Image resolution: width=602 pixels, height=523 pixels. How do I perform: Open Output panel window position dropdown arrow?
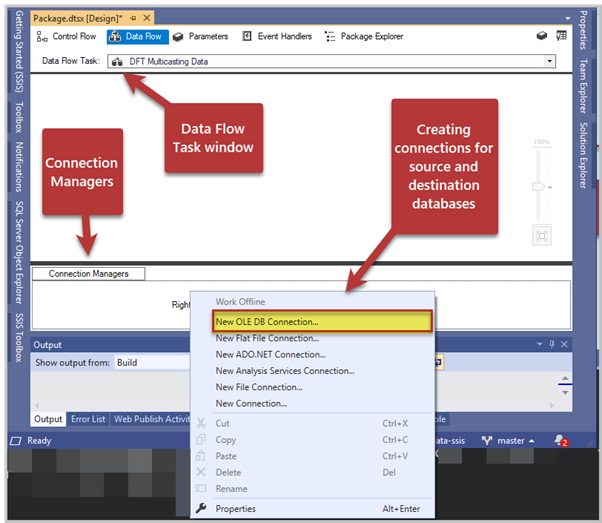click(539, 344)
